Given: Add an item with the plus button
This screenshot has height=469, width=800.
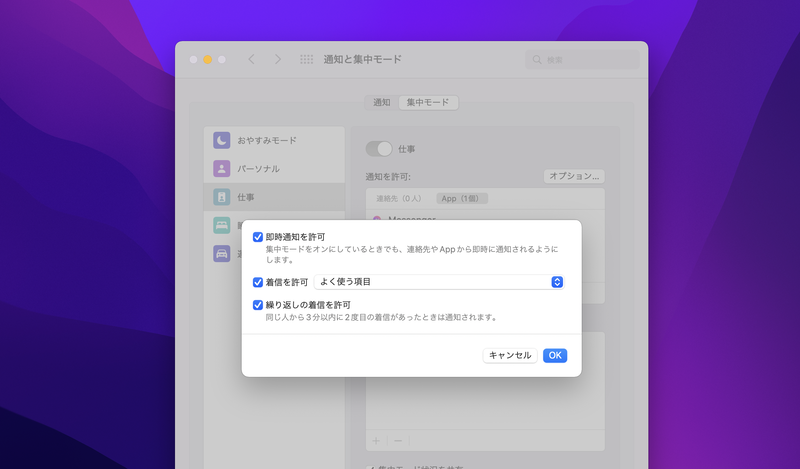Looking at the screenshot, I should tap(376, 440).
